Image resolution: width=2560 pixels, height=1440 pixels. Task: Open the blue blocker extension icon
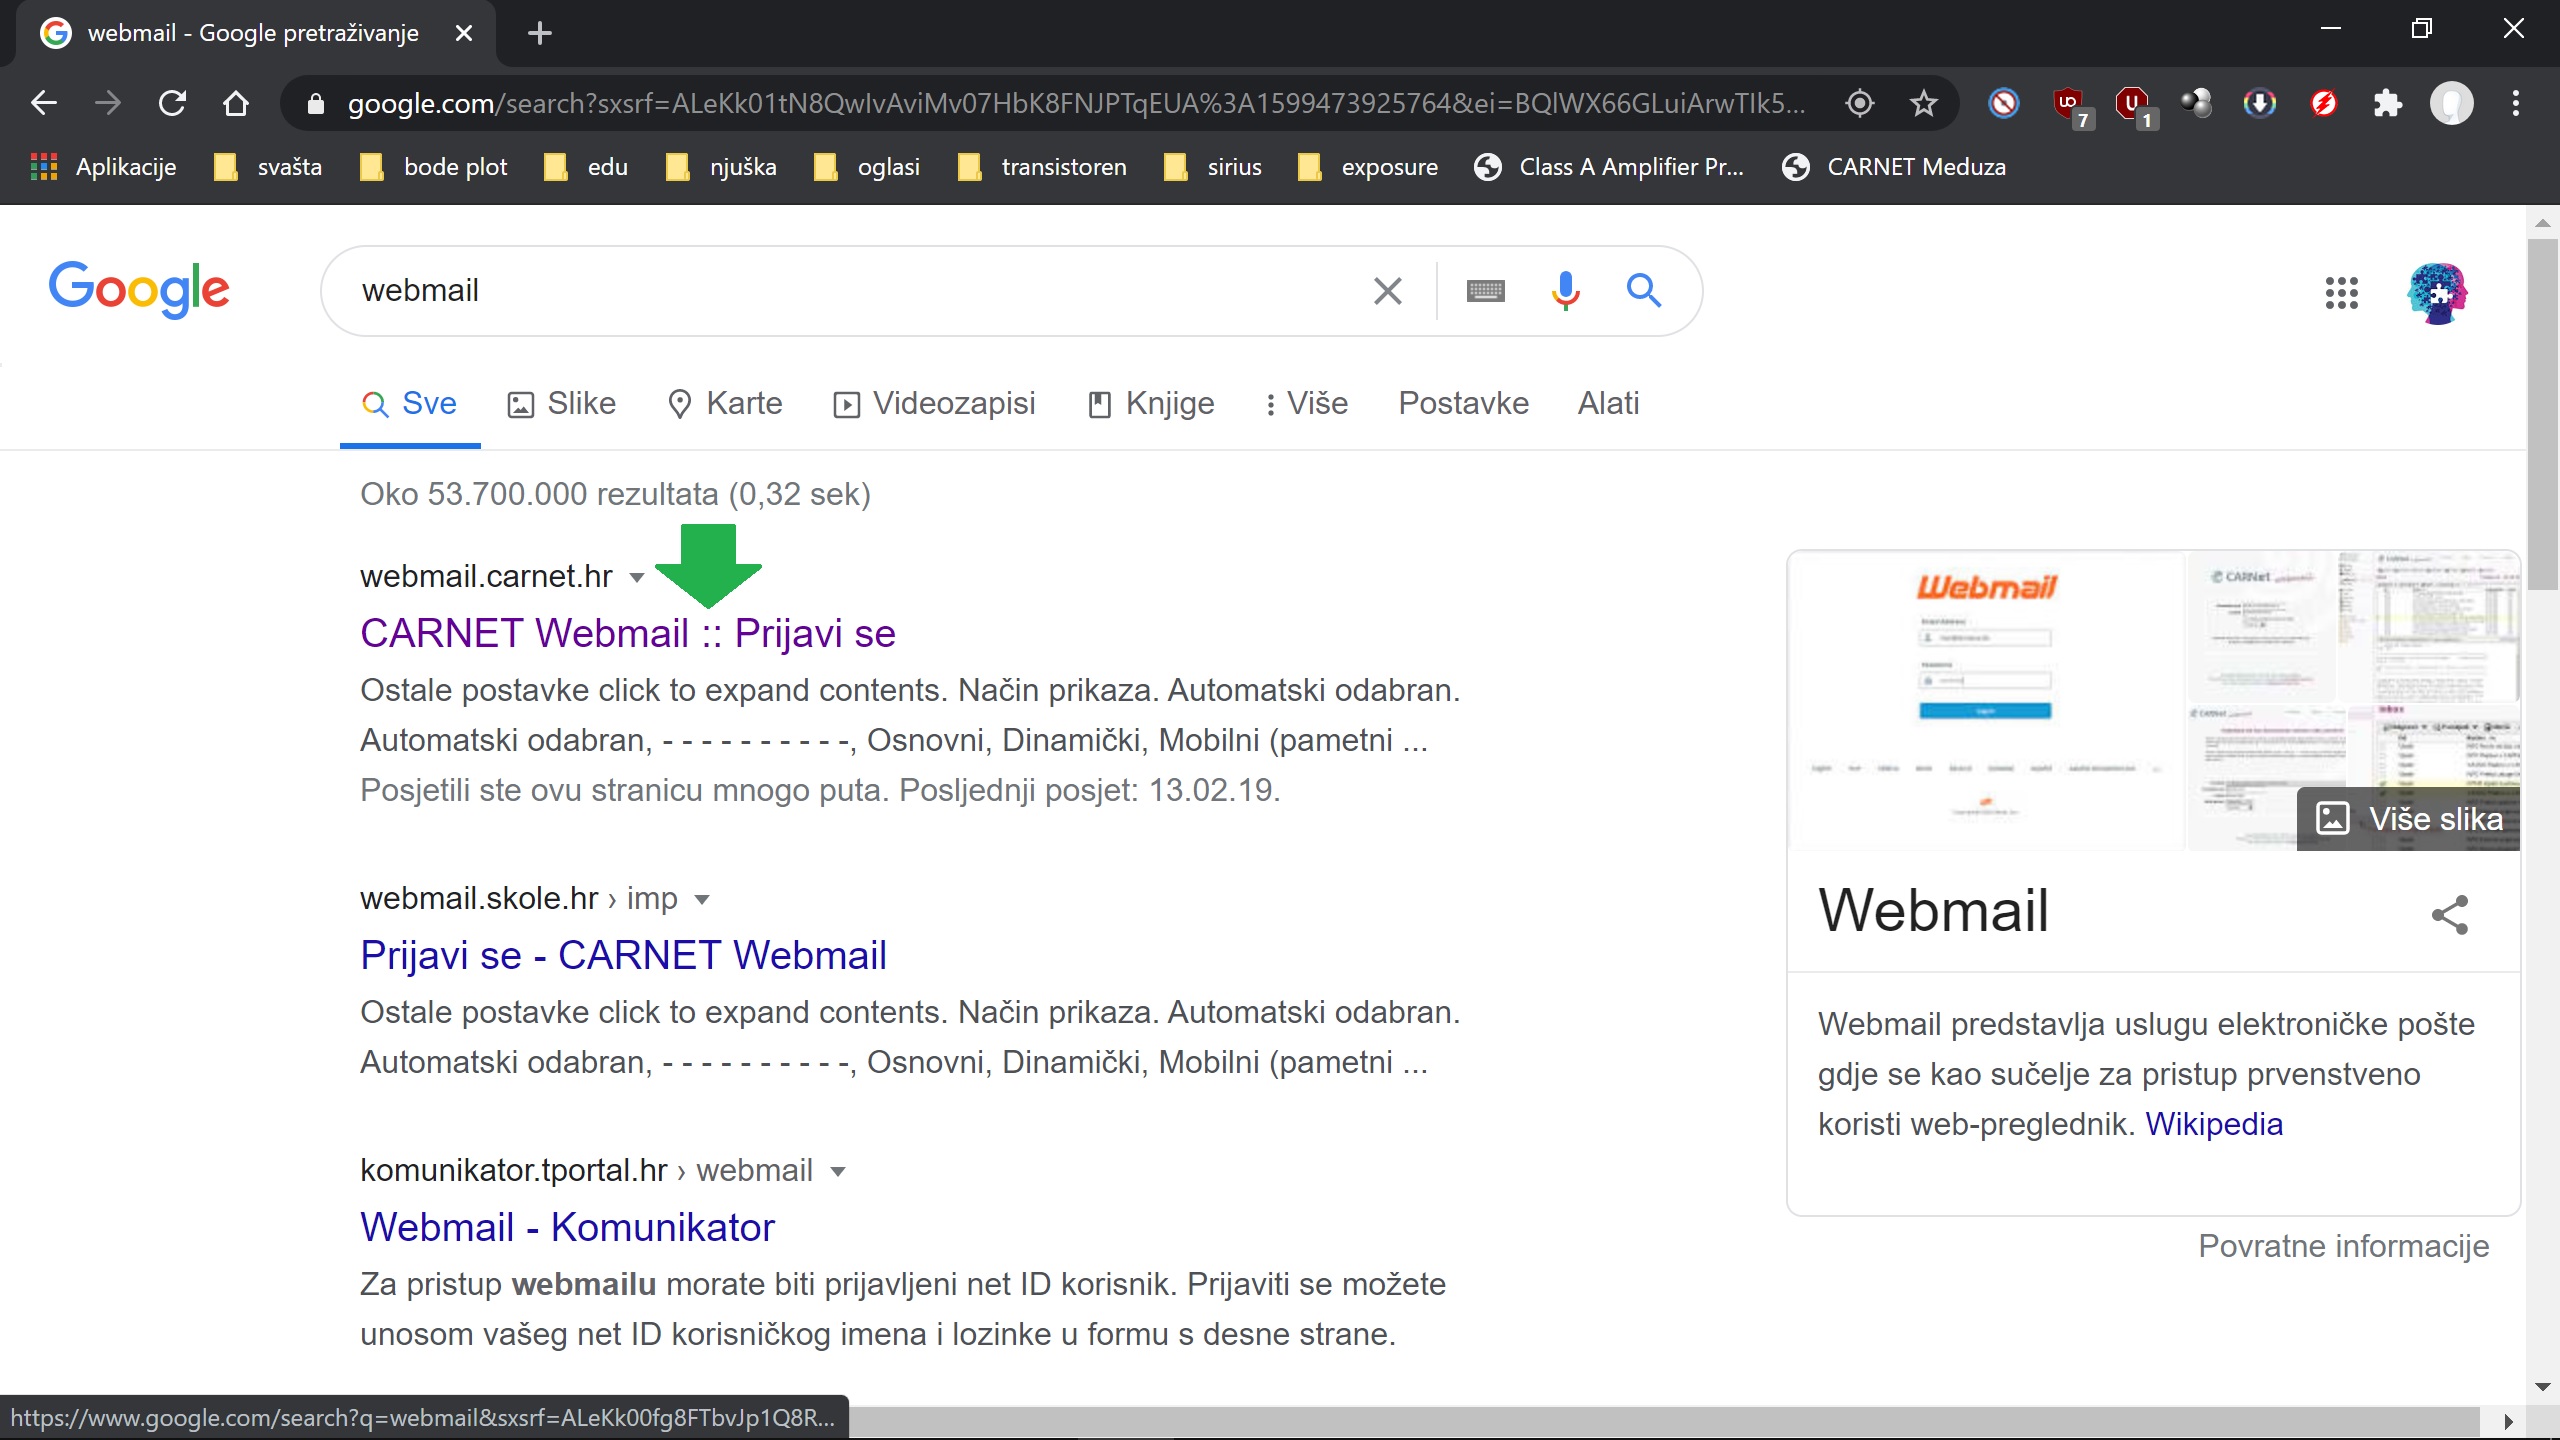(x=2003, y=103)
